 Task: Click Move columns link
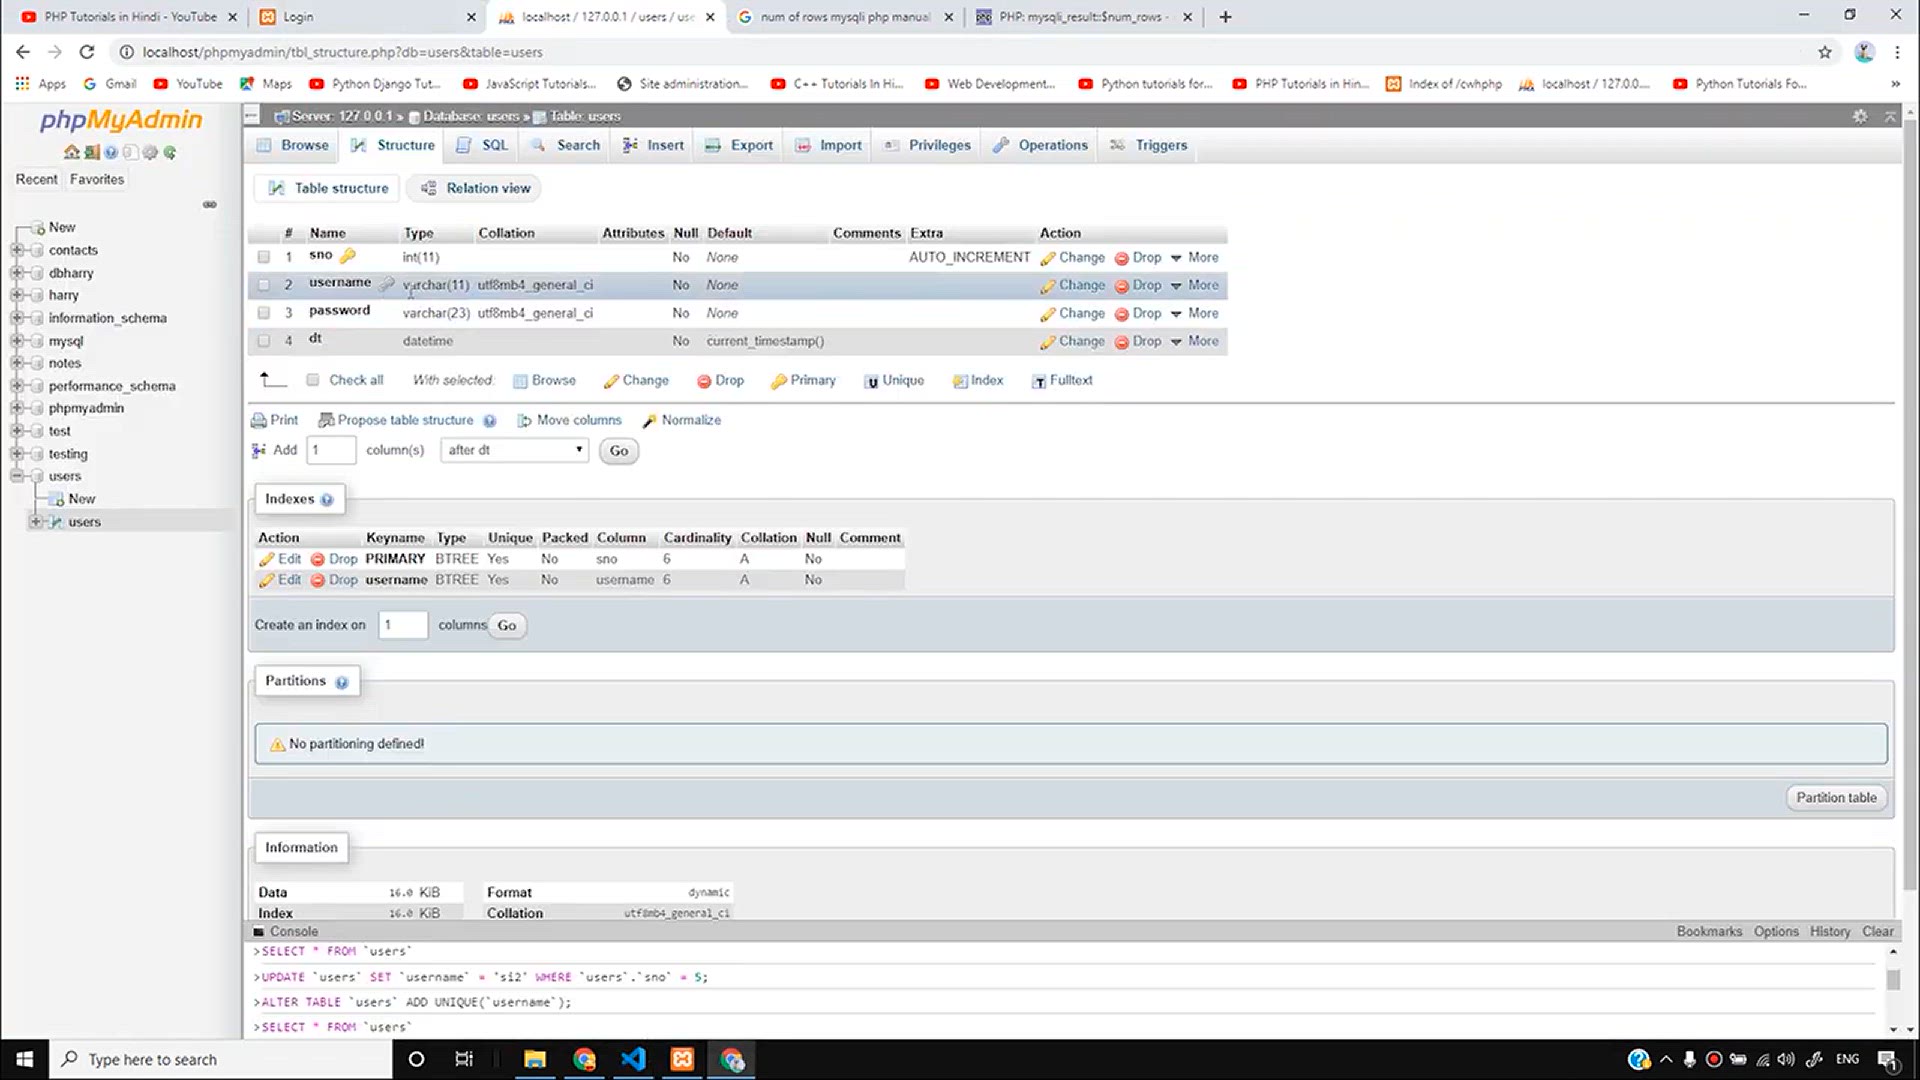click(x=569, y=420)
